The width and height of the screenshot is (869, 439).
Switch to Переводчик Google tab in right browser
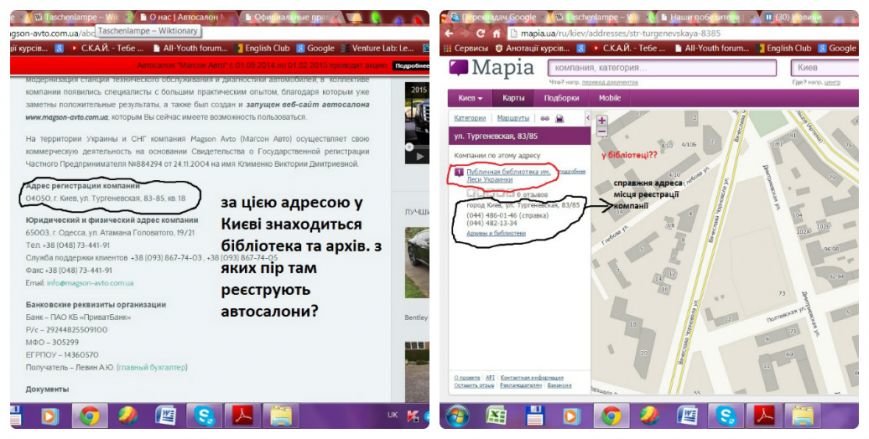pyautogui.click(x=494, y=17)
